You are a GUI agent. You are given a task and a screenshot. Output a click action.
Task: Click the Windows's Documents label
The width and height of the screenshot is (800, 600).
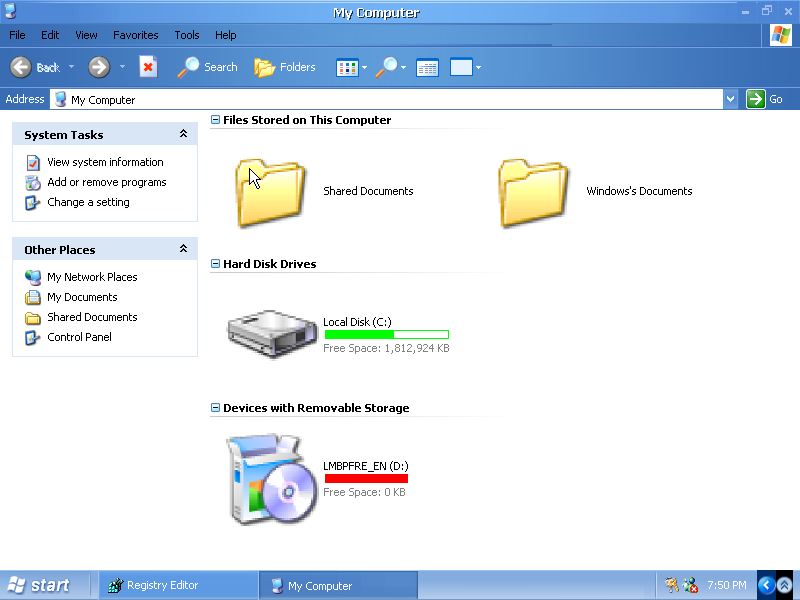coord(639,191)
